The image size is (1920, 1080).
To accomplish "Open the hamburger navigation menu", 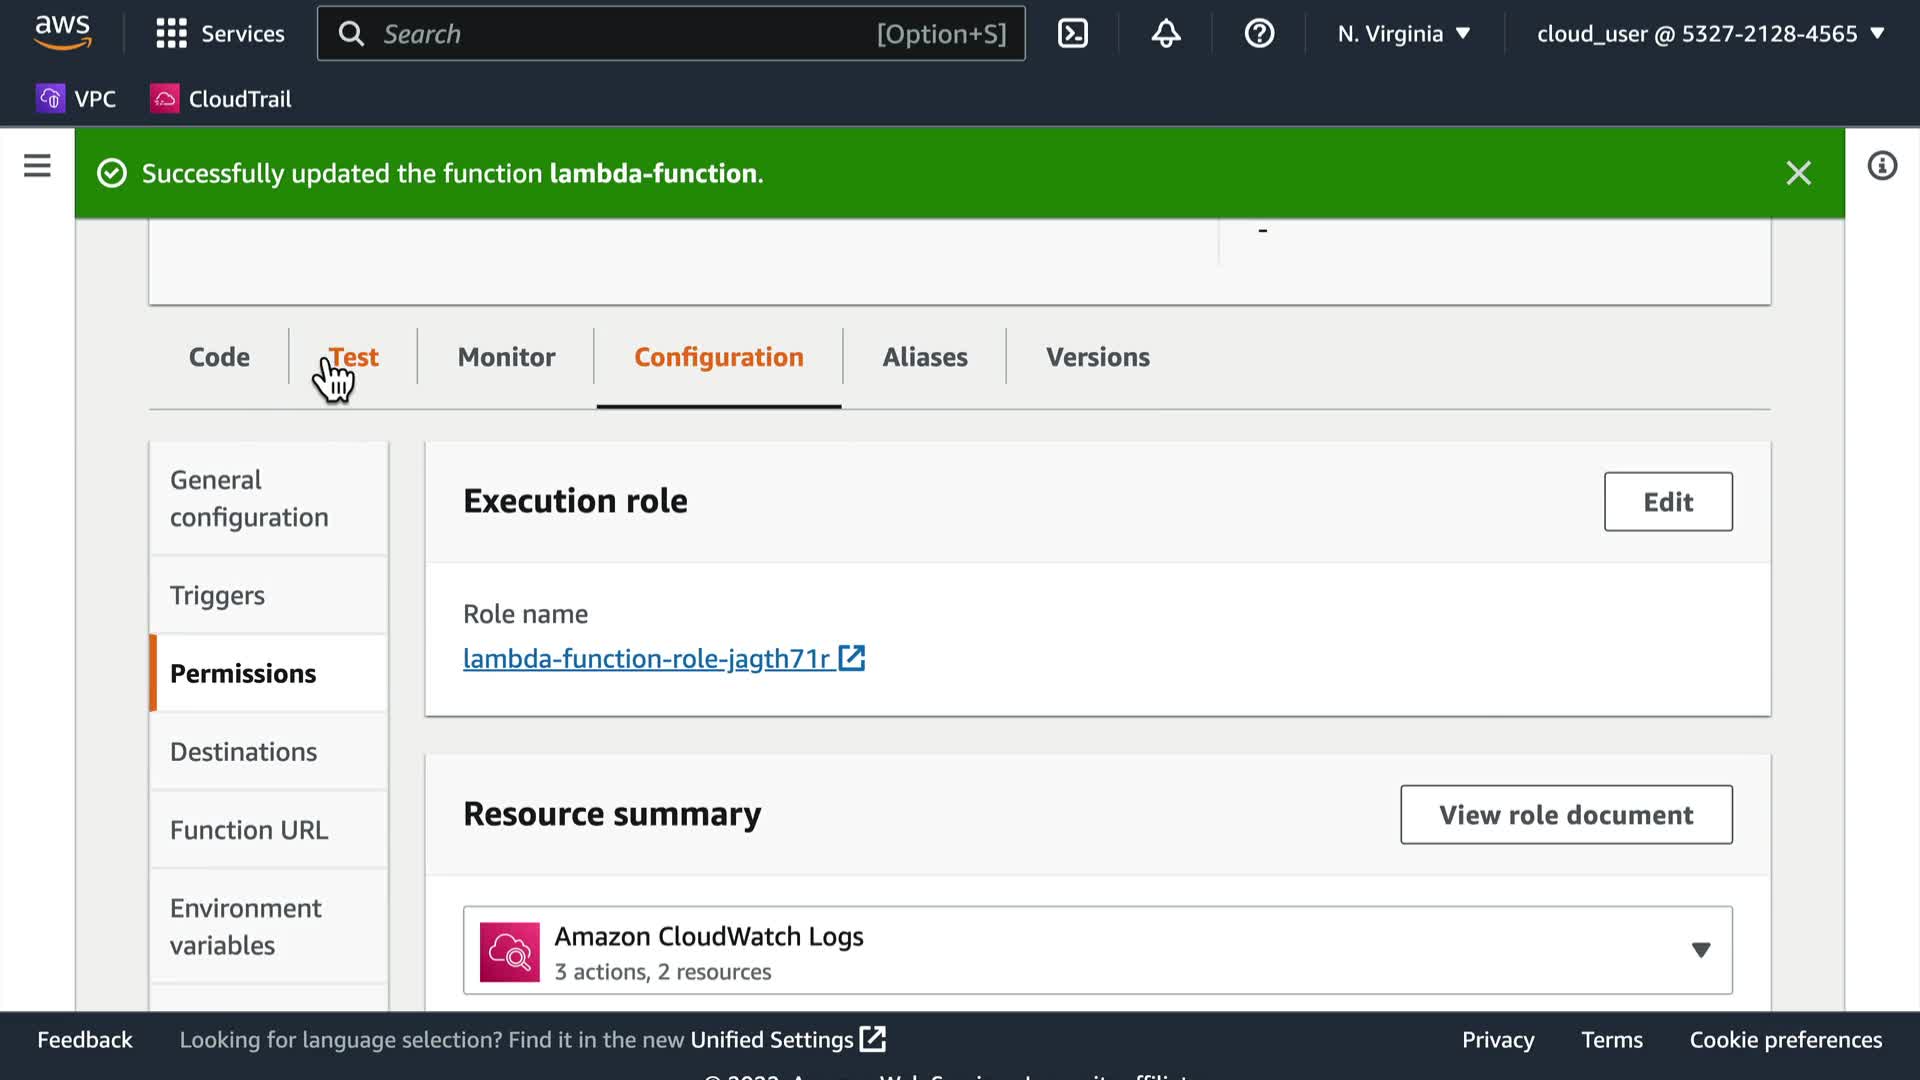I will [x=37, y=166].
